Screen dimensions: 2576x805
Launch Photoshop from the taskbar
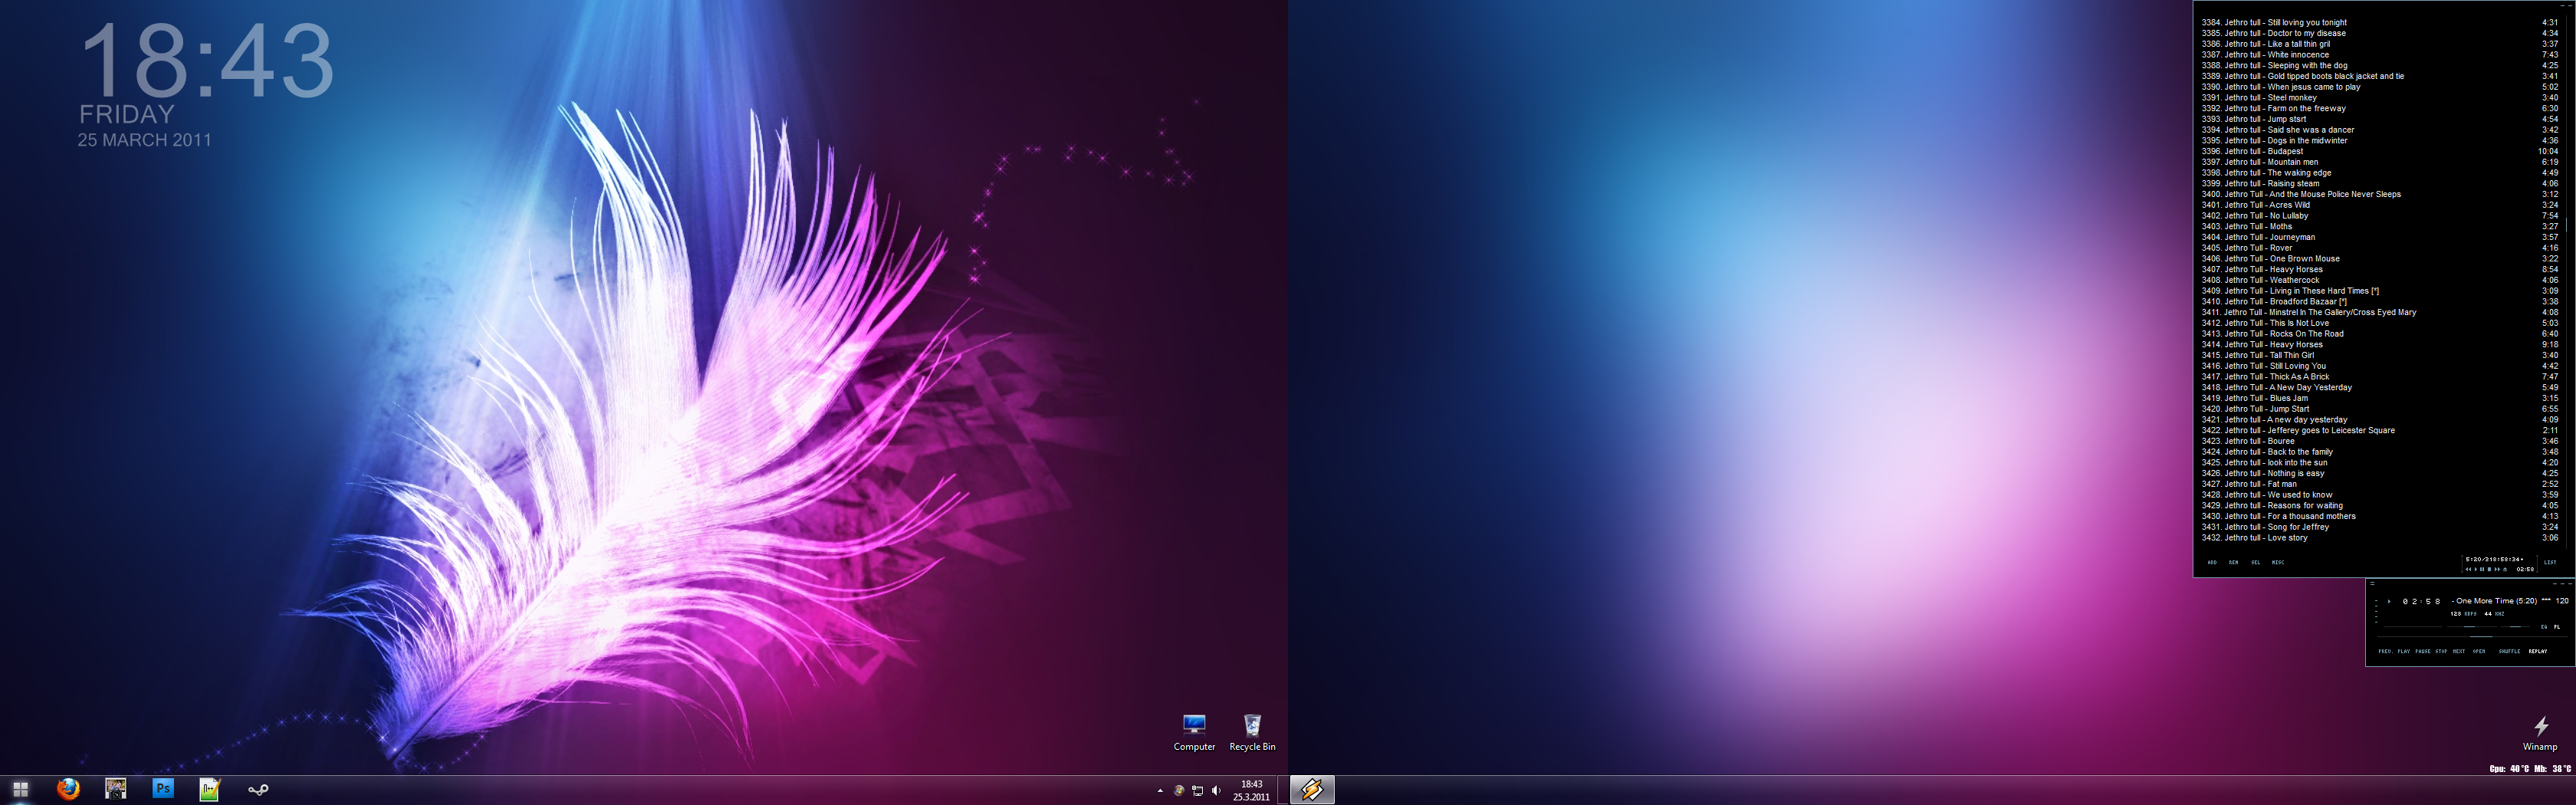click(x=162, y=789)
